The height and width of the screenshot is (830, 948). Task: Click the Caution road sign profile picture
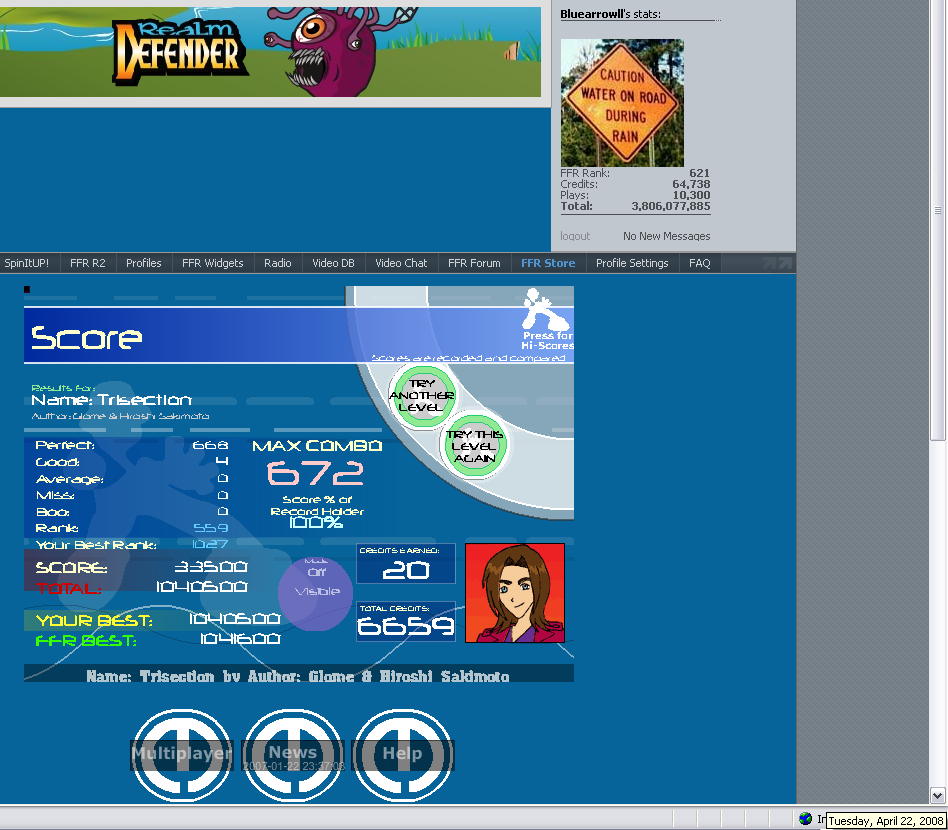click(622, 103)
